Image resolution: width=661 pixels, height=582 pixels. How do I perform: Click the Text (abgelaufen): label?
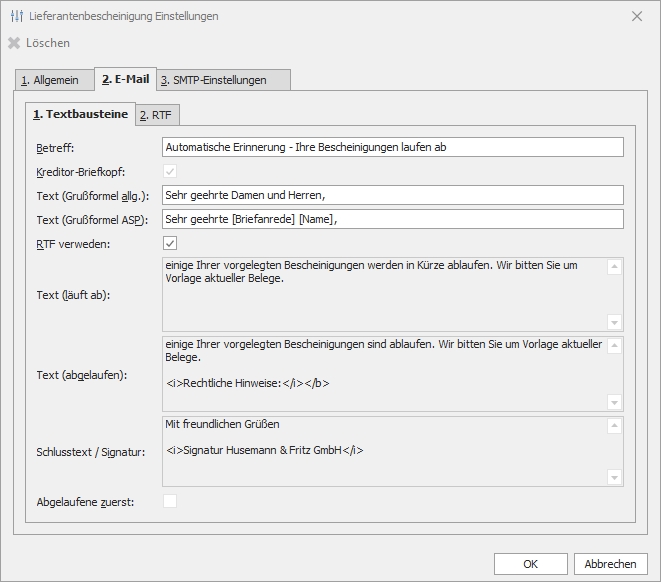[x=82, y=375]
